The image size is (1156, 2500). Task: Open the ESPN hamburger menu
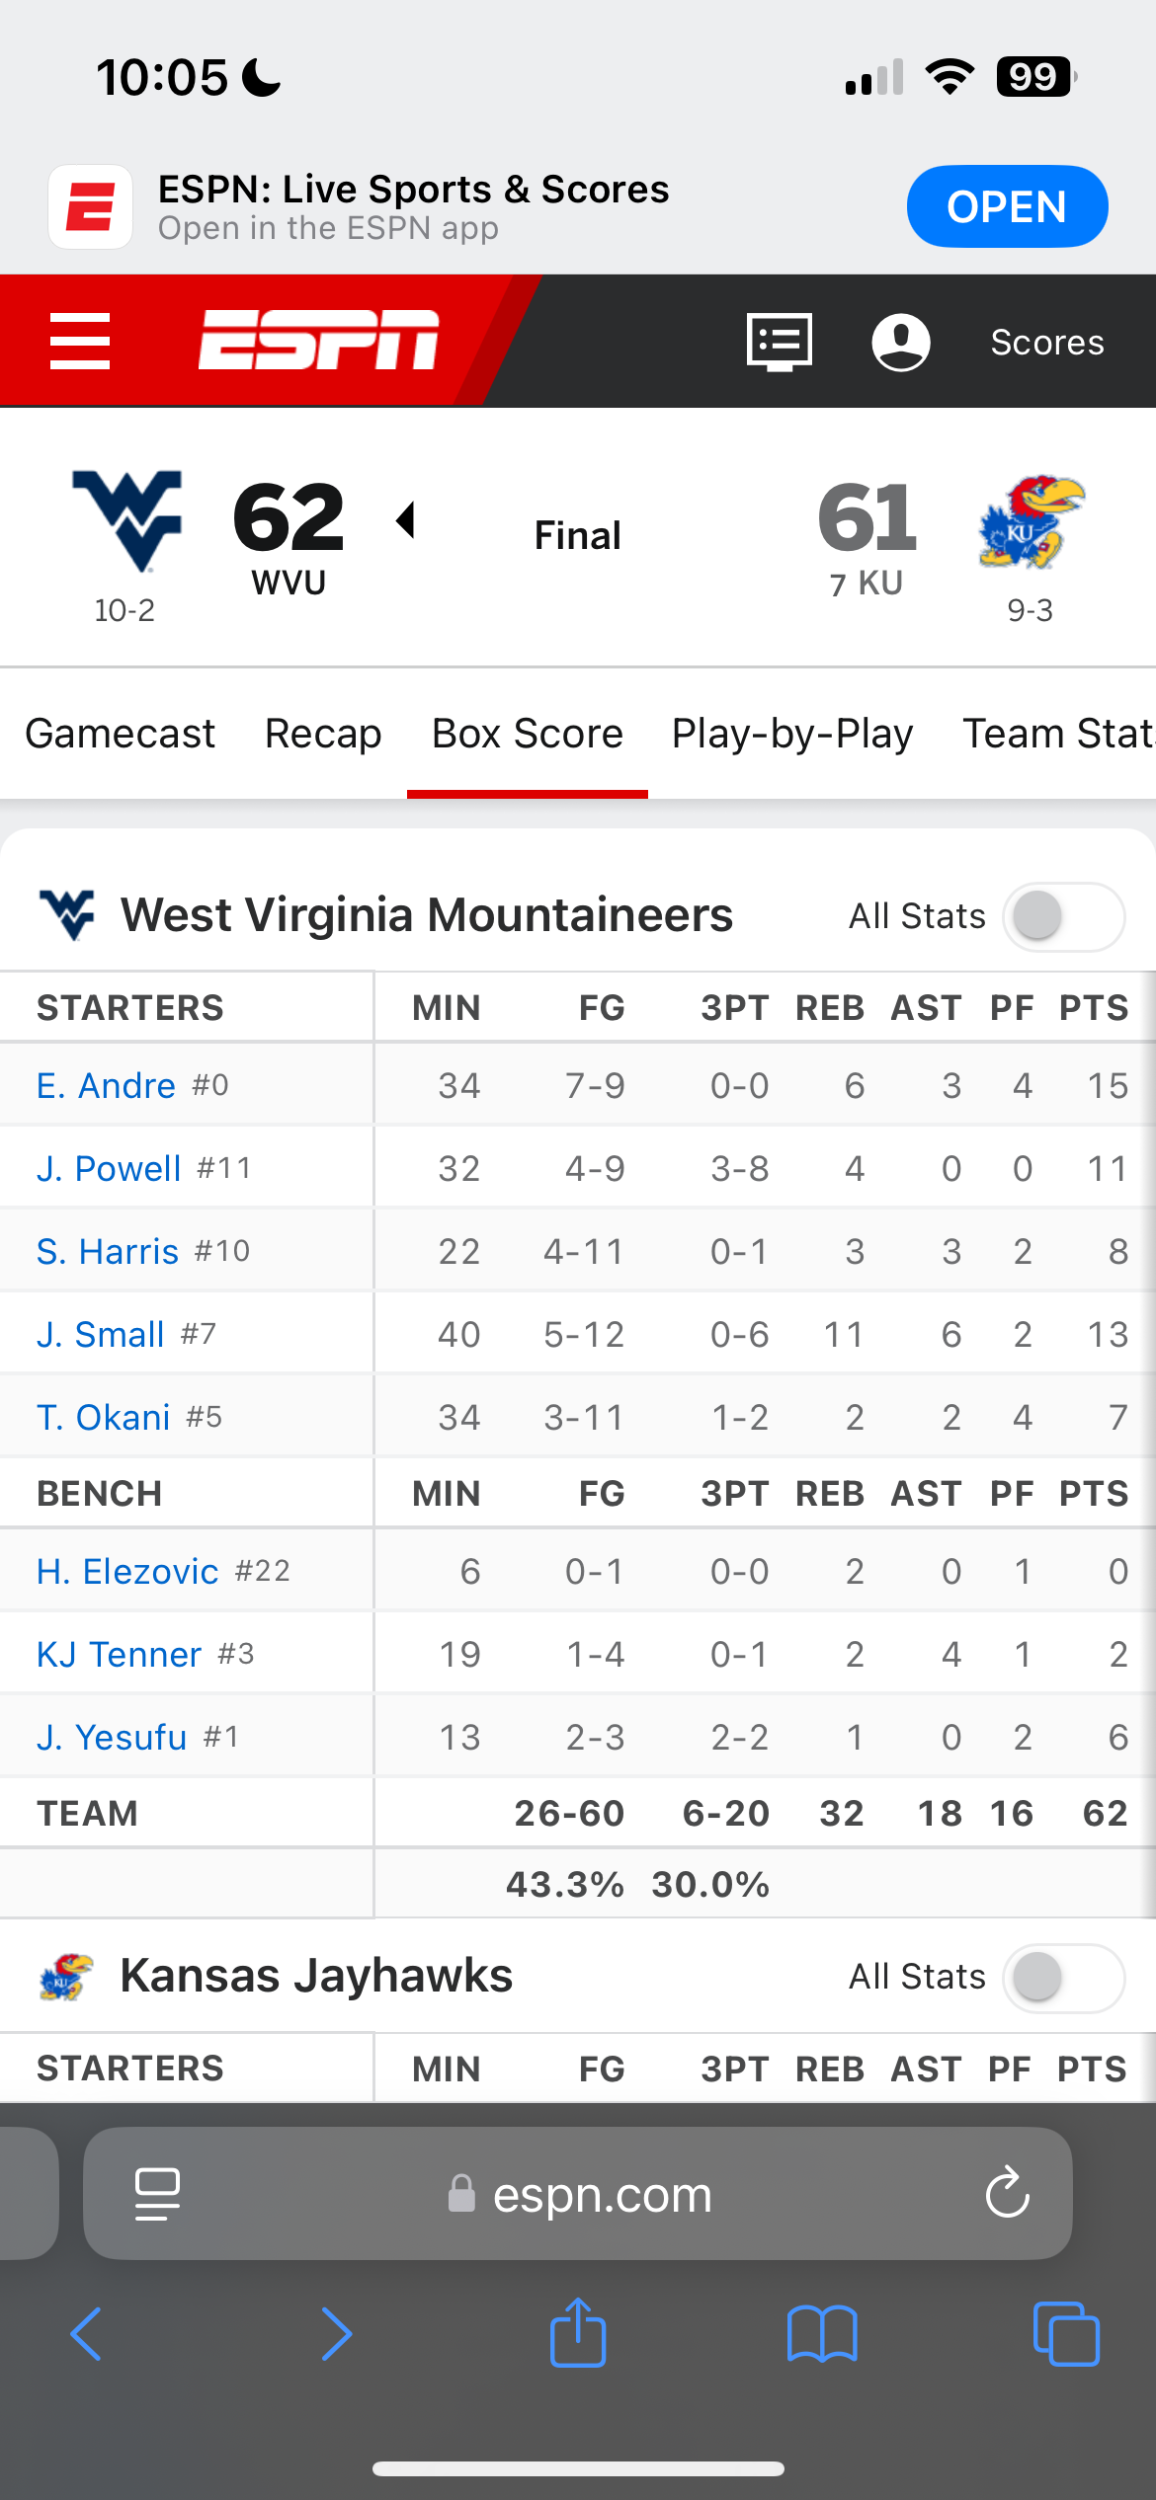point(80,341)
